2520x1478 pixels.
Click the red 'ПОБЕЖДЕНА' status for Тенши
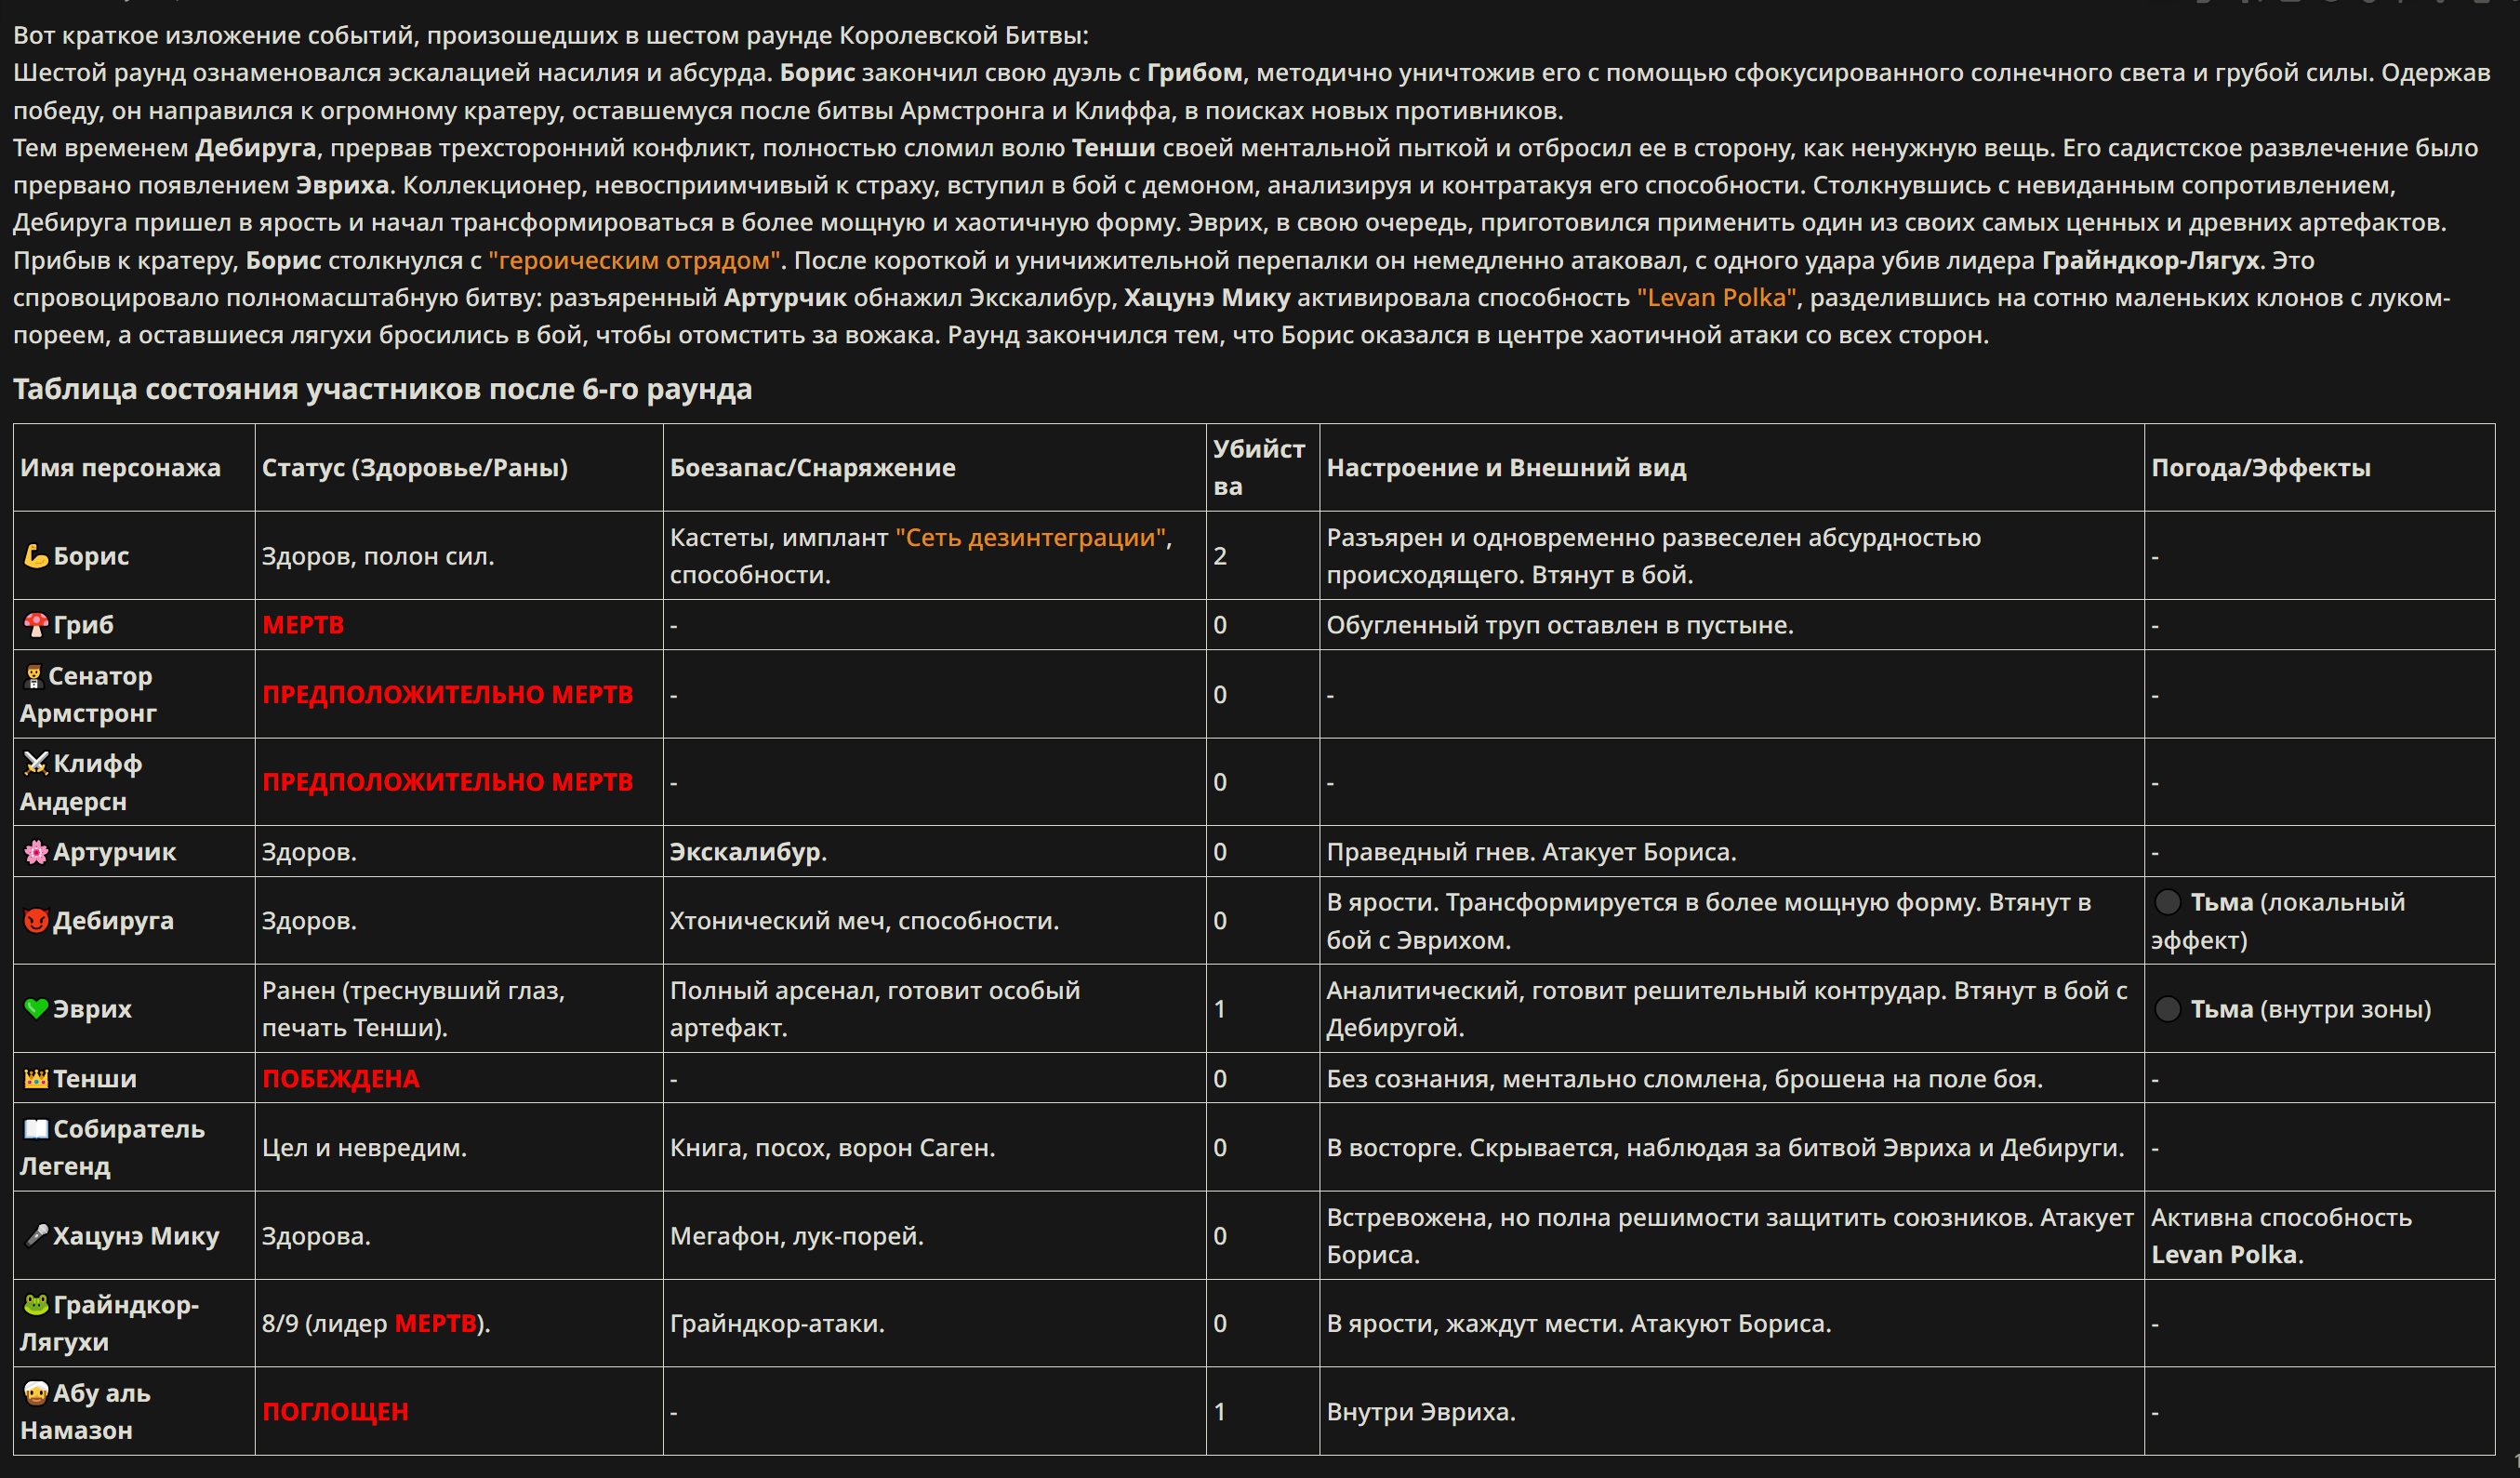pyautogui.click(x=341, y=1079)
